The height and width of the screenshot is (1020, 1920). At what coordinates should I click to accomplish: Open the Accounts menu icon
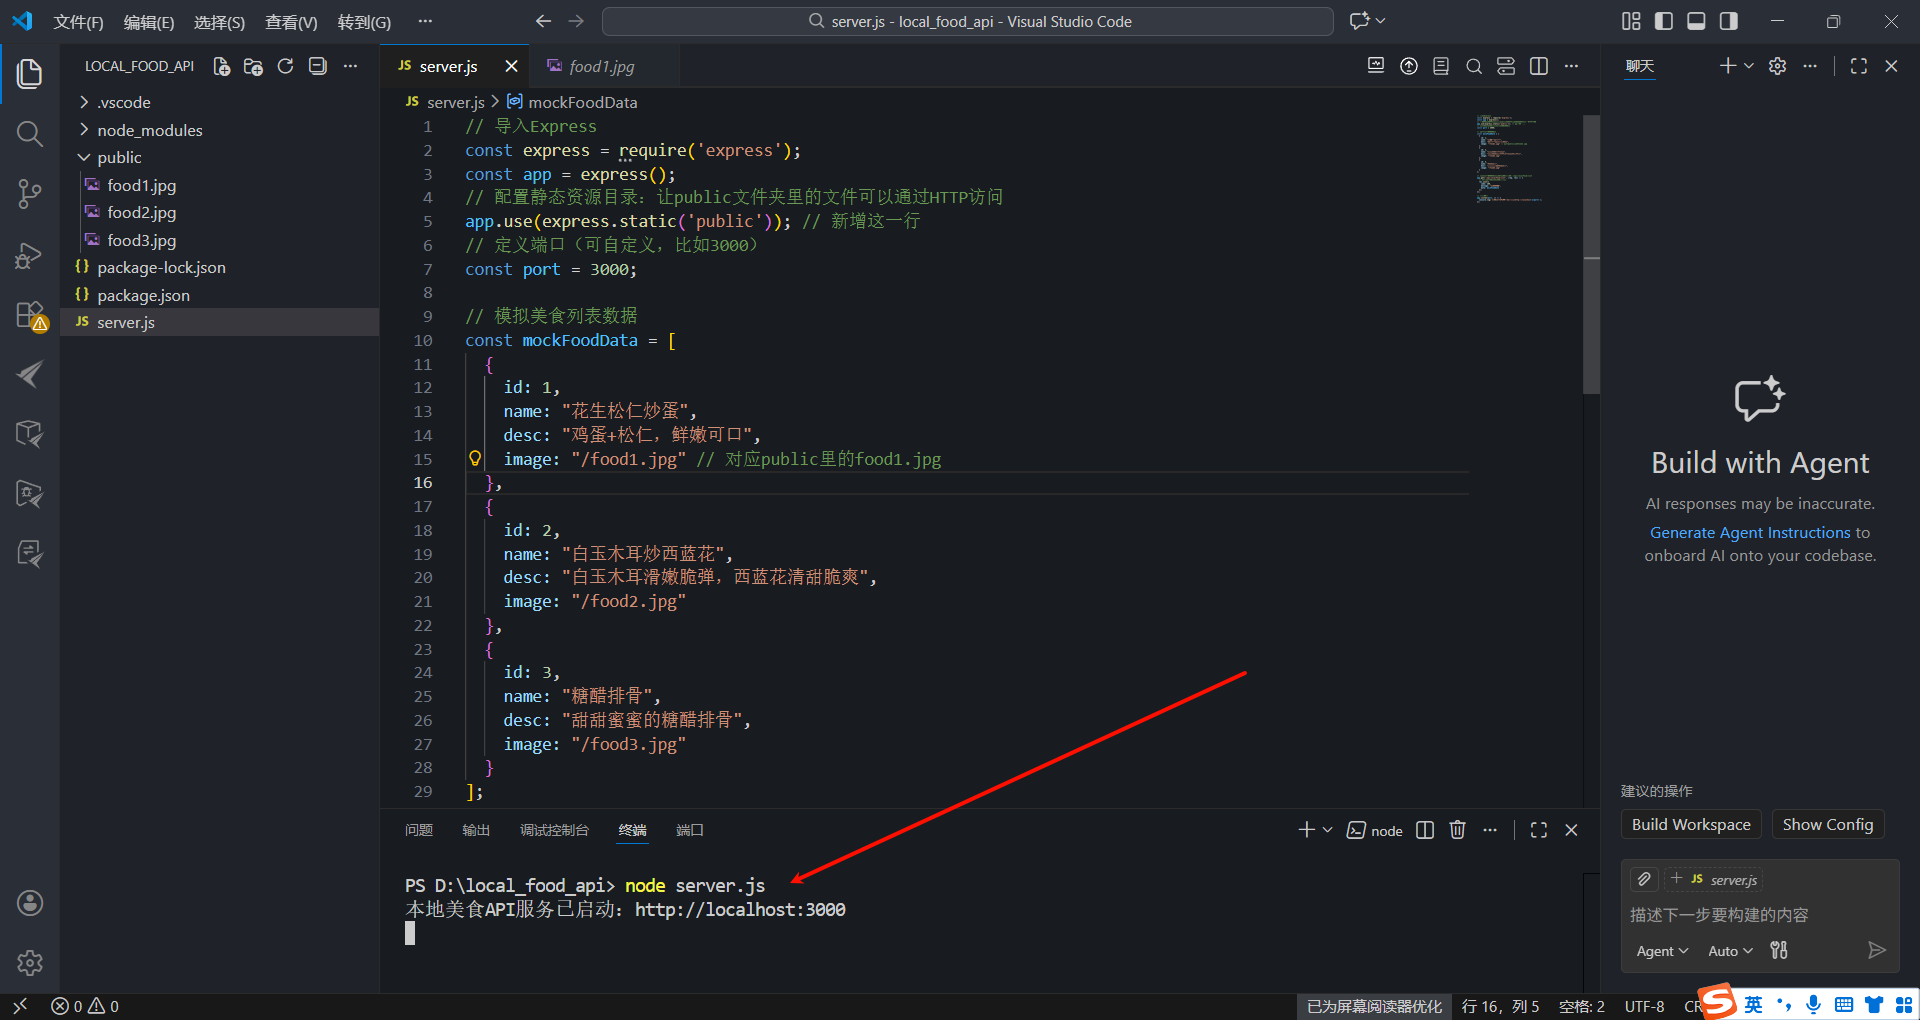click(x=30, y=903)
